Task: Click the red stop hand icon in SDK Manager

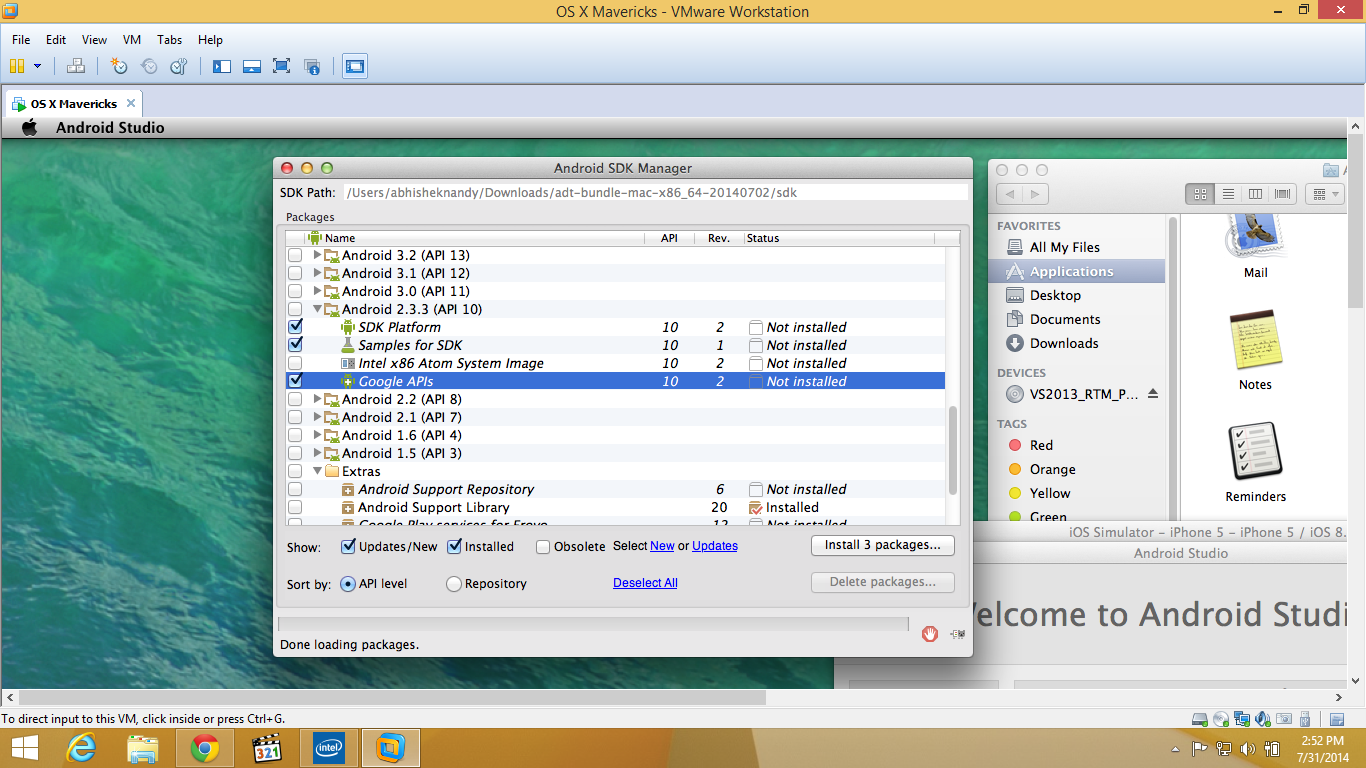Action: tap(930, 633)
